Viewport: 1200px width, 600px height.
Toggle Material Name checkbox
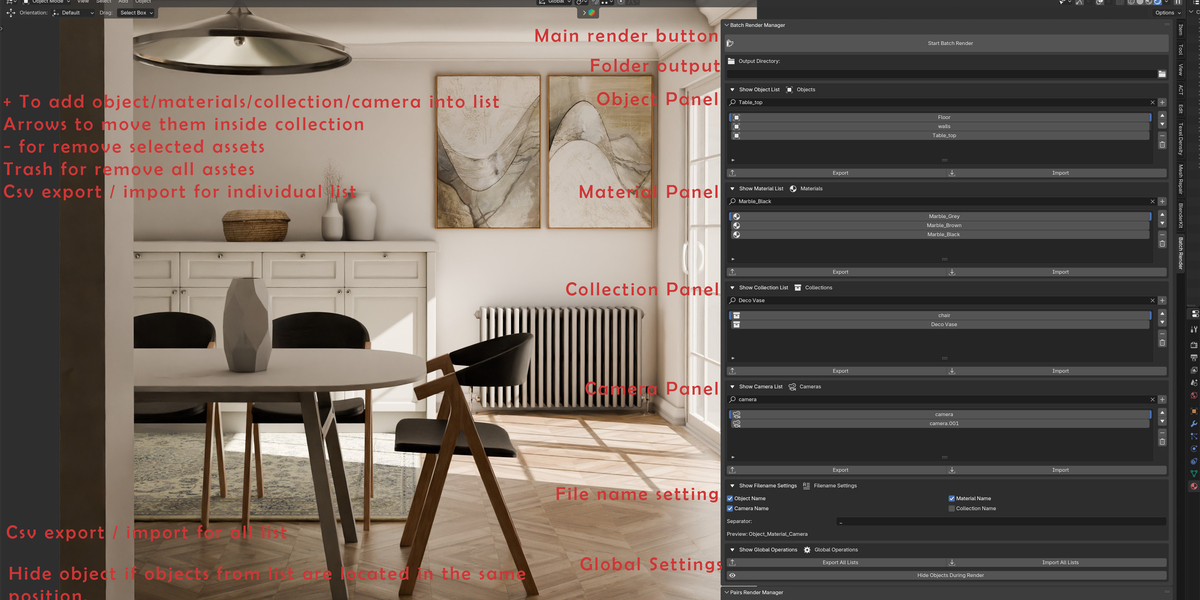pos(952,498)
